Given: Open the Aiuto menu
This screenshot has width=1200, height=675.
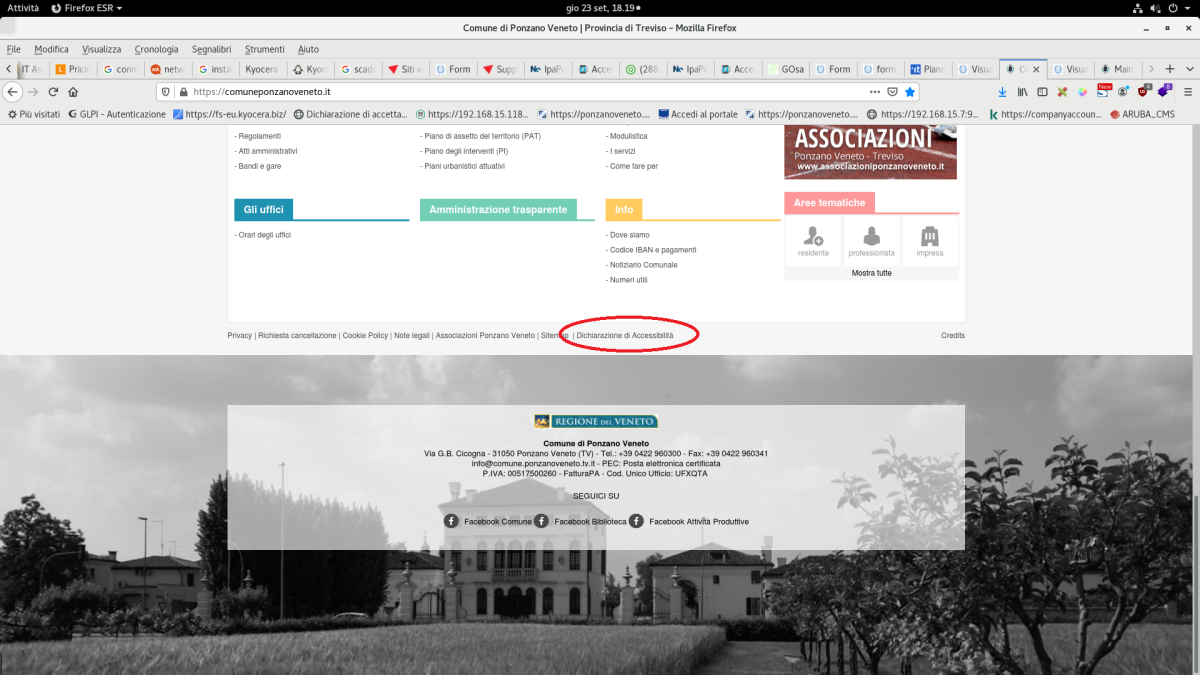Looking at the screenshot, I should [x=308, y=49].
